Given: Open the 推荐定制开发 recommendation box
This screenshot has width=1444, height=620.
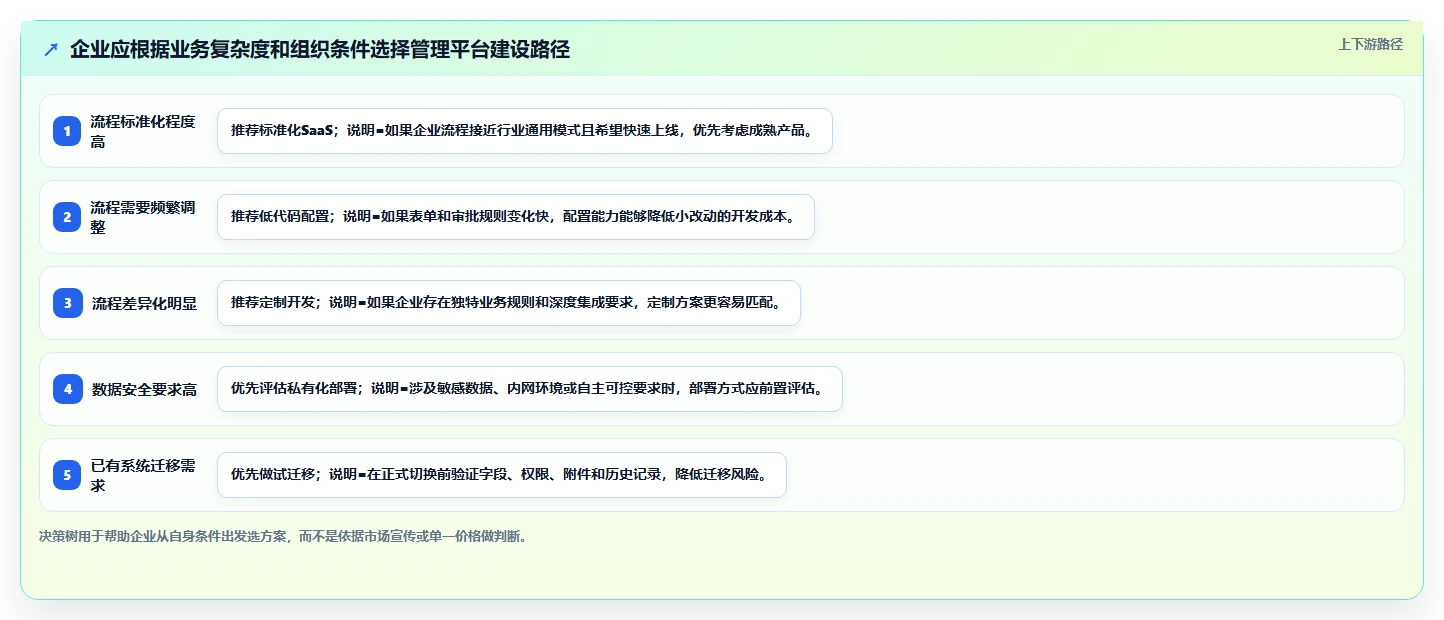Looking at the screenshot, I should [509, 303].
